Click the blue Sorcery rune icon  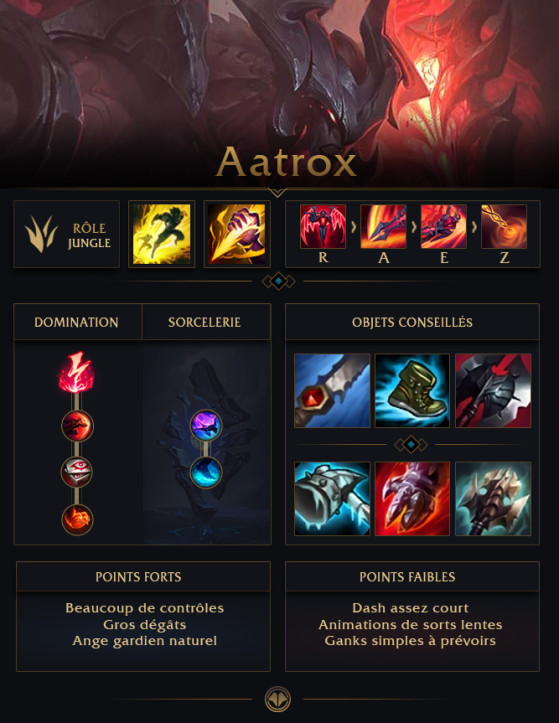point(206,472)
